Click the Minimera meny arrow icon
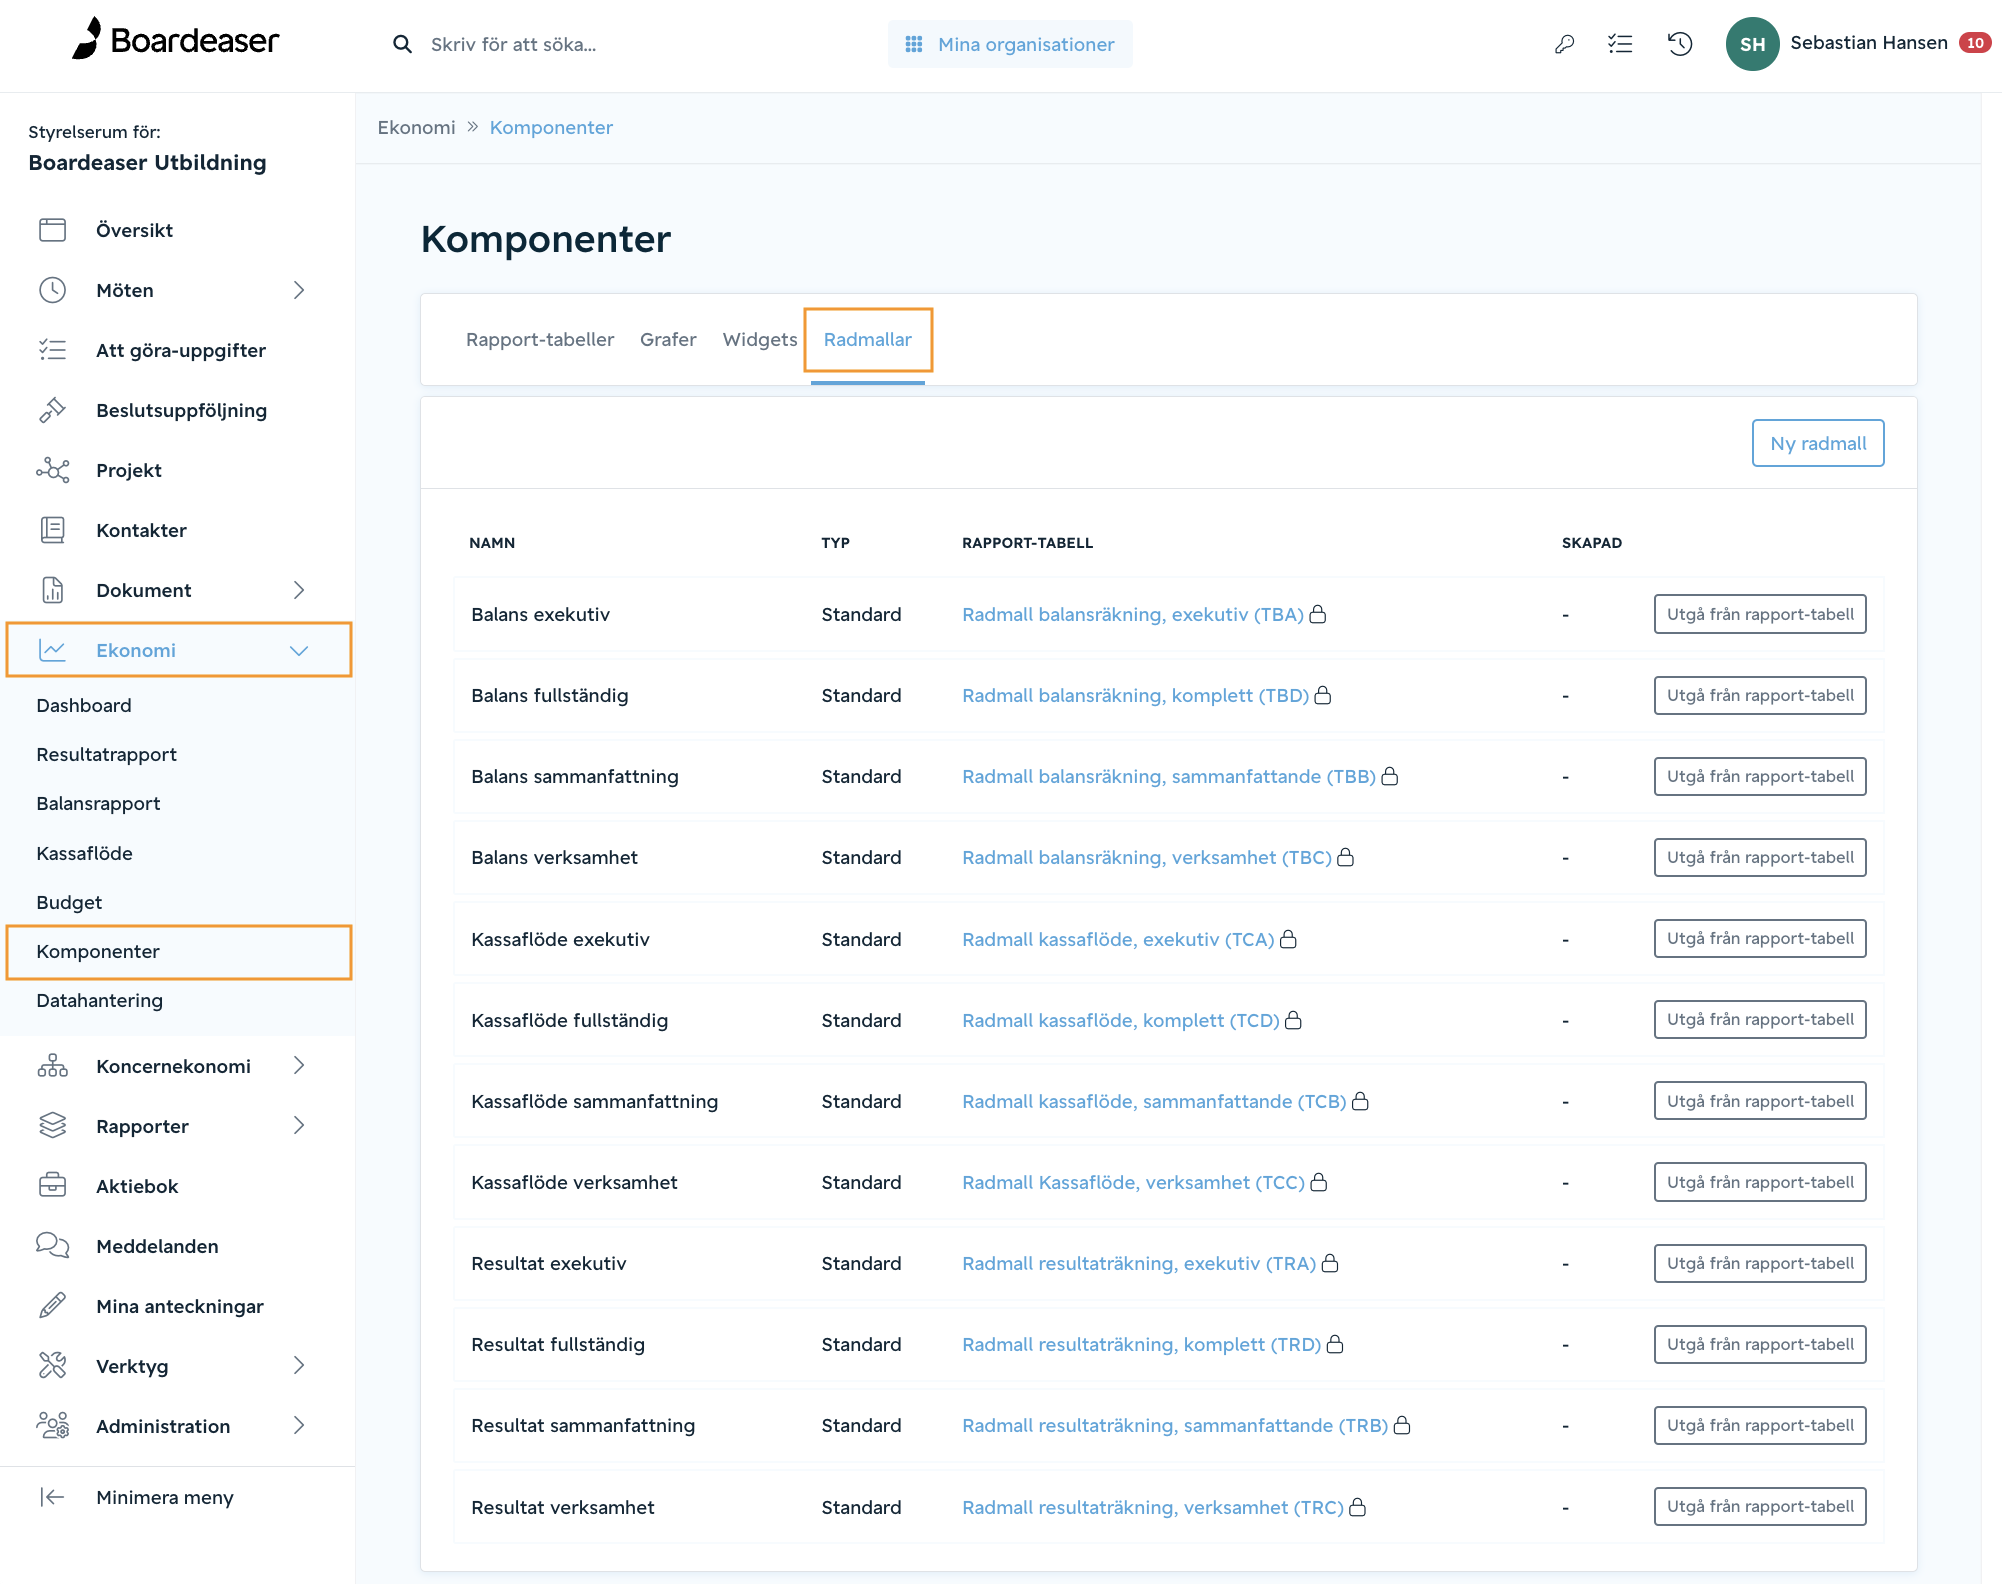This screenshot has width=2002, height=1584. pos(52,1497)
